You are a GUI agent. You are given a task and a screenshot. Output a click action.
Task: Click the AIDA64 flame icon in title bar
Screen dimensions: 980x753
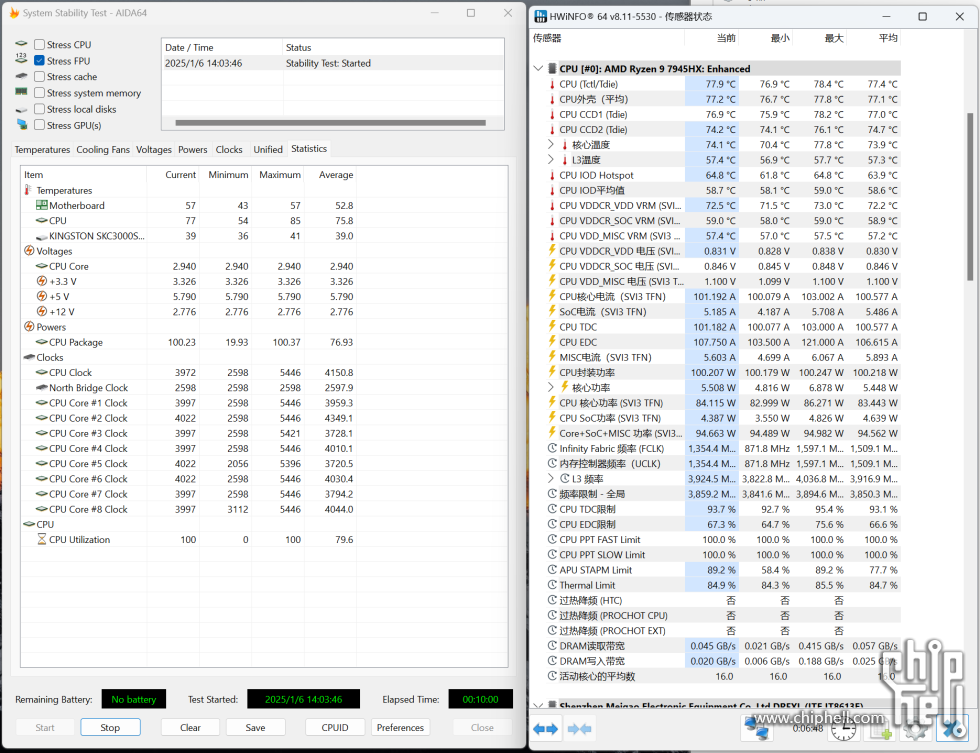click(14, 12)
